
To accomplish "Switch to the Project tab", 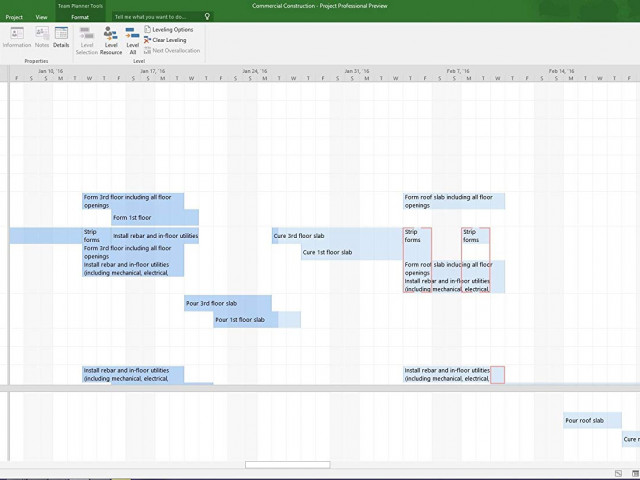I will (x=14, y=17).
